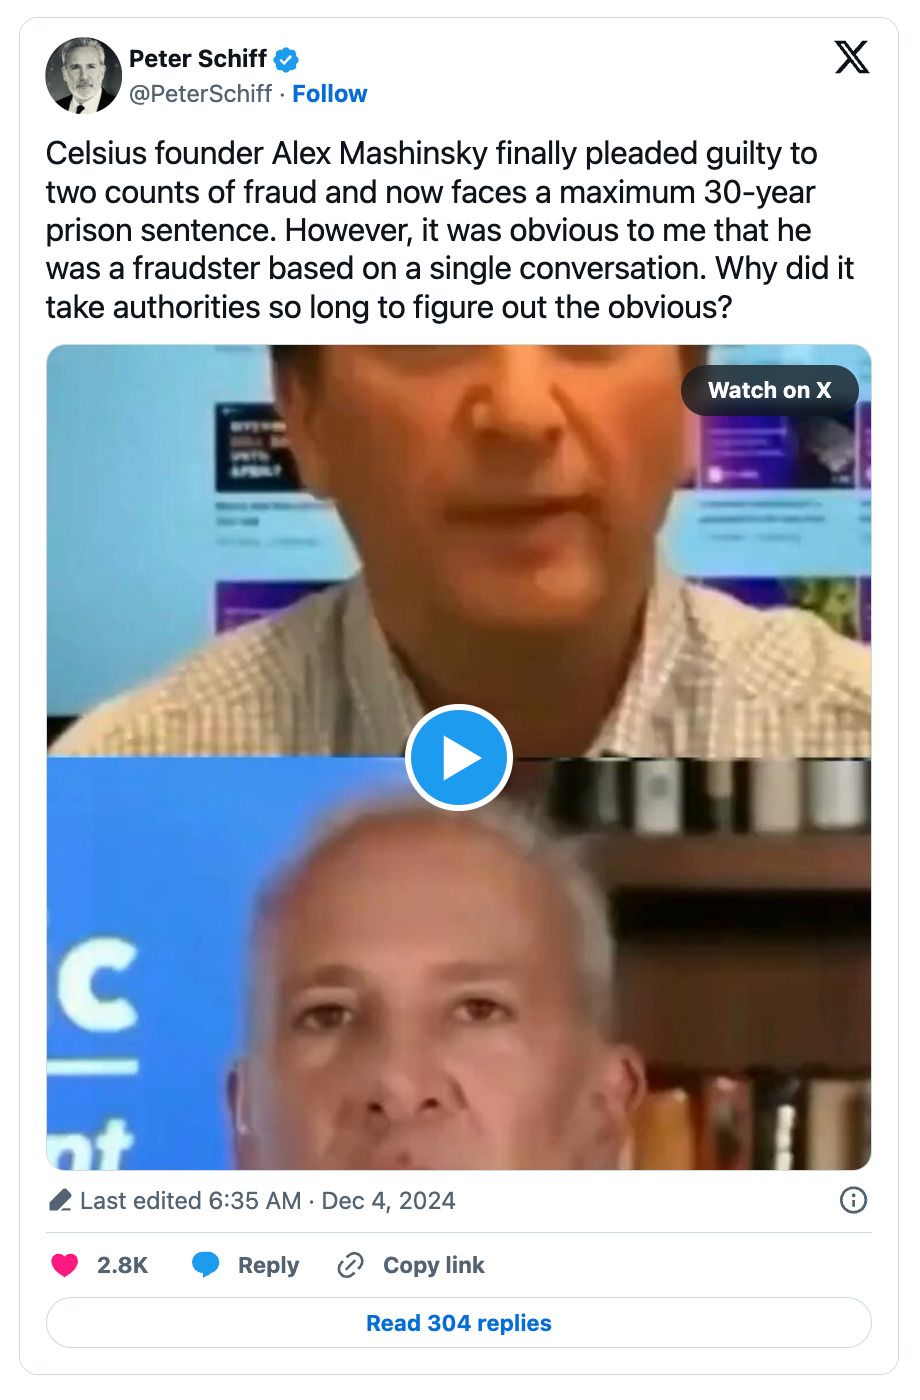Click the chain link copy icon
The height and width of the screenshot is (1400, 920).
(350, 1265)
